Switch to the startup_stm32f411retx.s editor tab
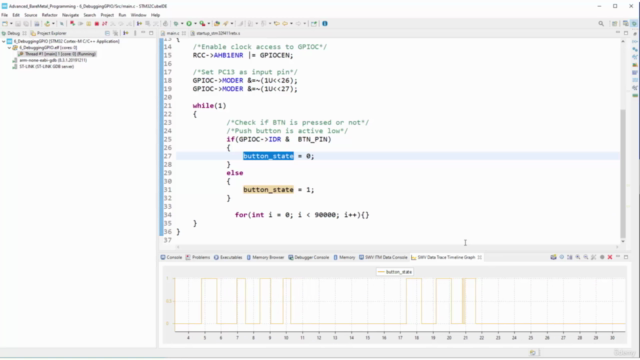 coord(218,33)
